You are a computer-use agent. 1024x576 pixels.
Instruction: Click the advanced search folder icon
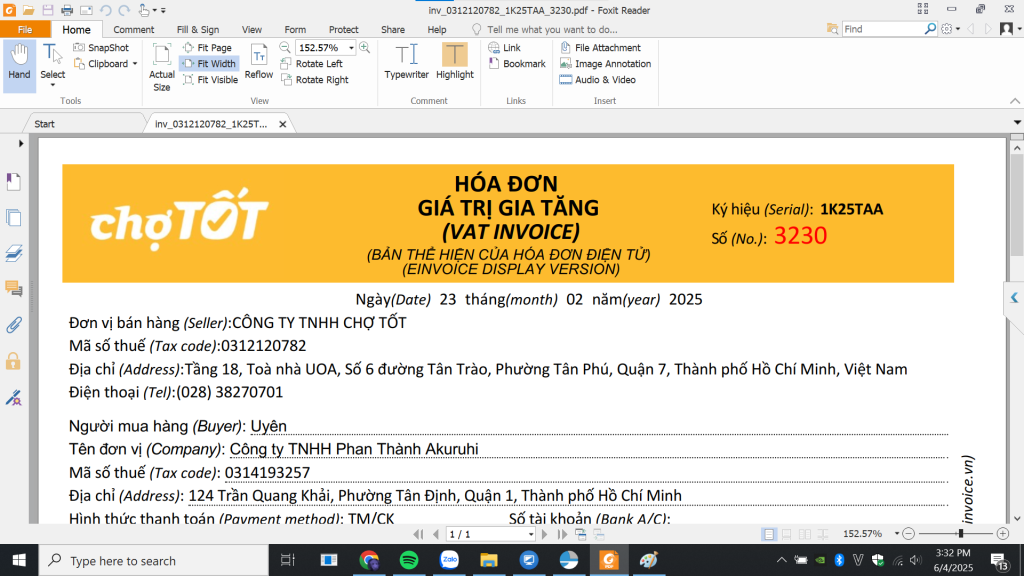point(833,29)
